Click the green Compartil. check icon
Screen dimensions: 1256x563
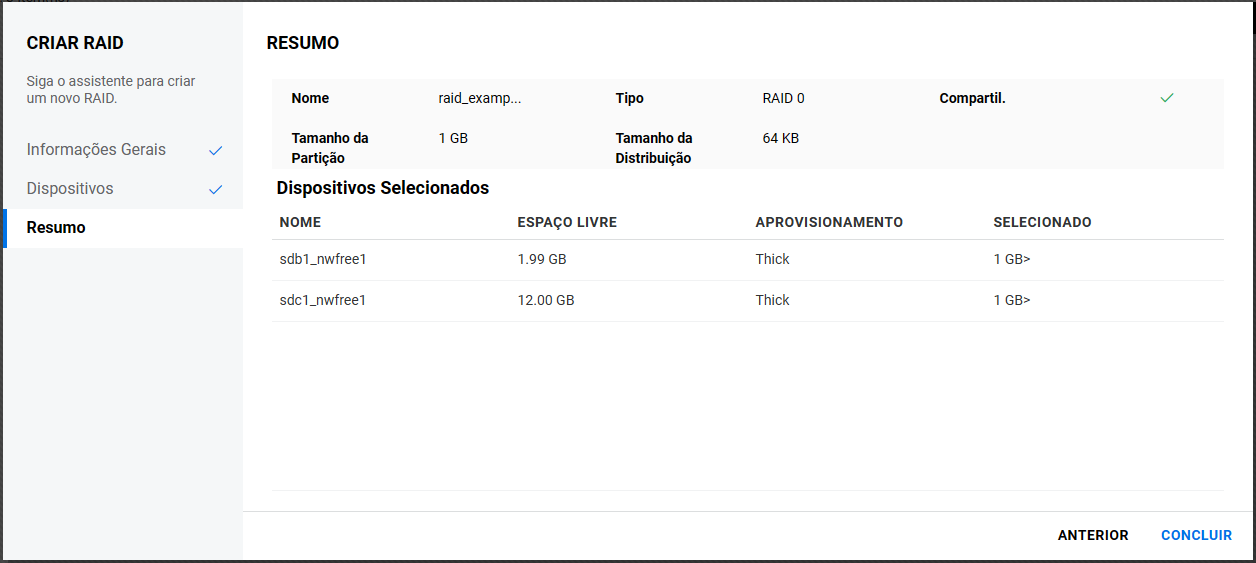1166,99
